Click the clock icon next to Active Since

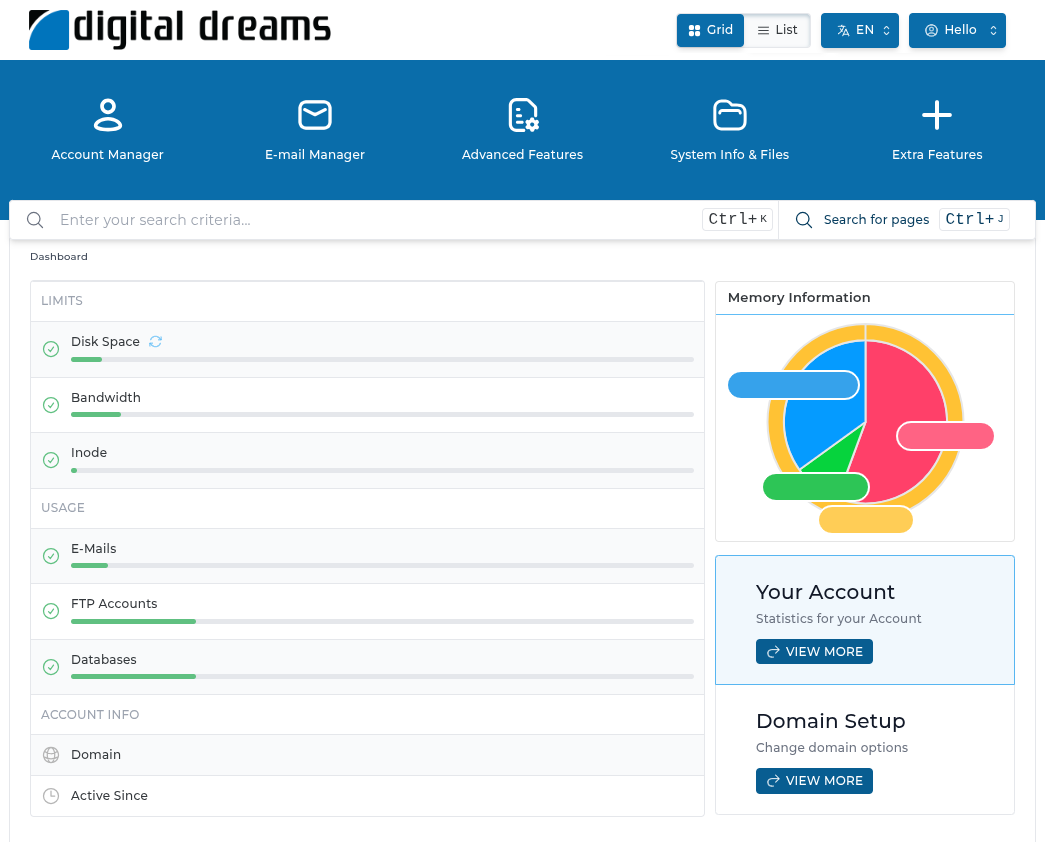click(x=51, y=796)
